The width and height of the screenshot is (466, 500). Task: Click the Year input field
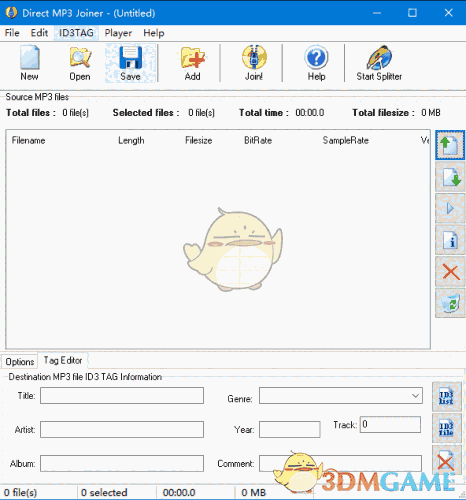click(x=290, y=429)
